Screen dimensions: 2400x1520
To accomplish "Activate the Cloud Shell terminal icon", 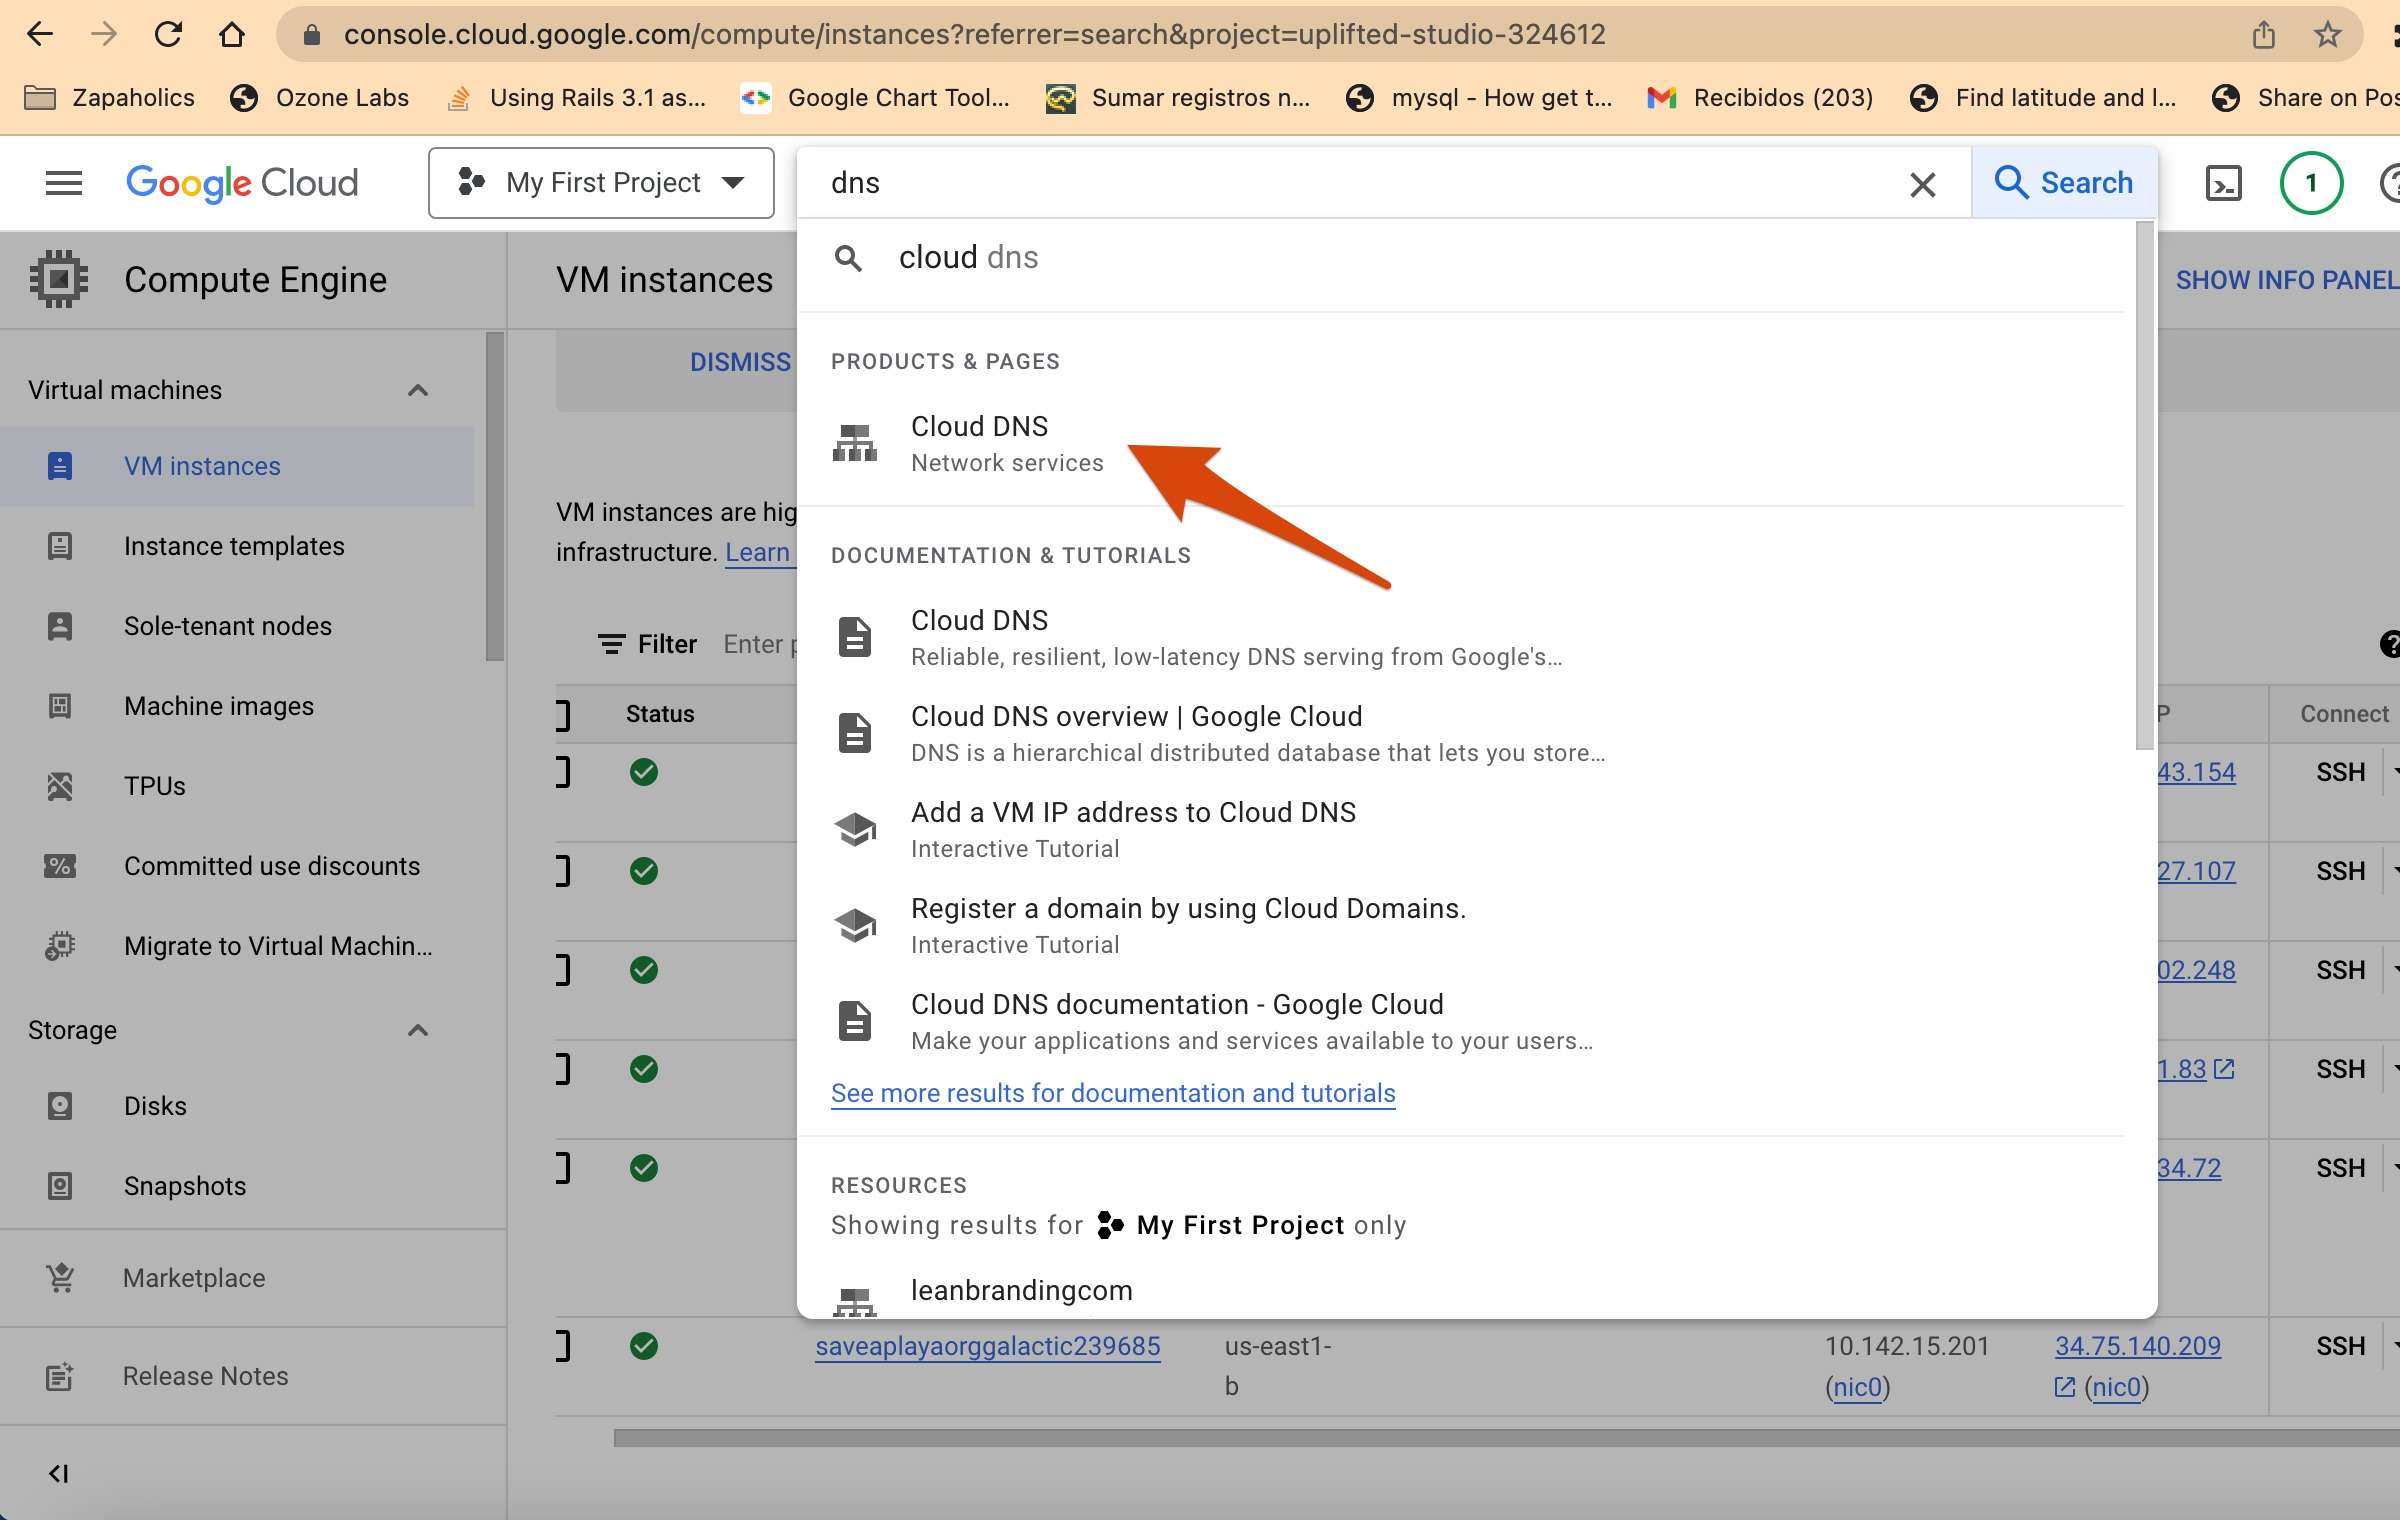I will [x=2223, y=183].
